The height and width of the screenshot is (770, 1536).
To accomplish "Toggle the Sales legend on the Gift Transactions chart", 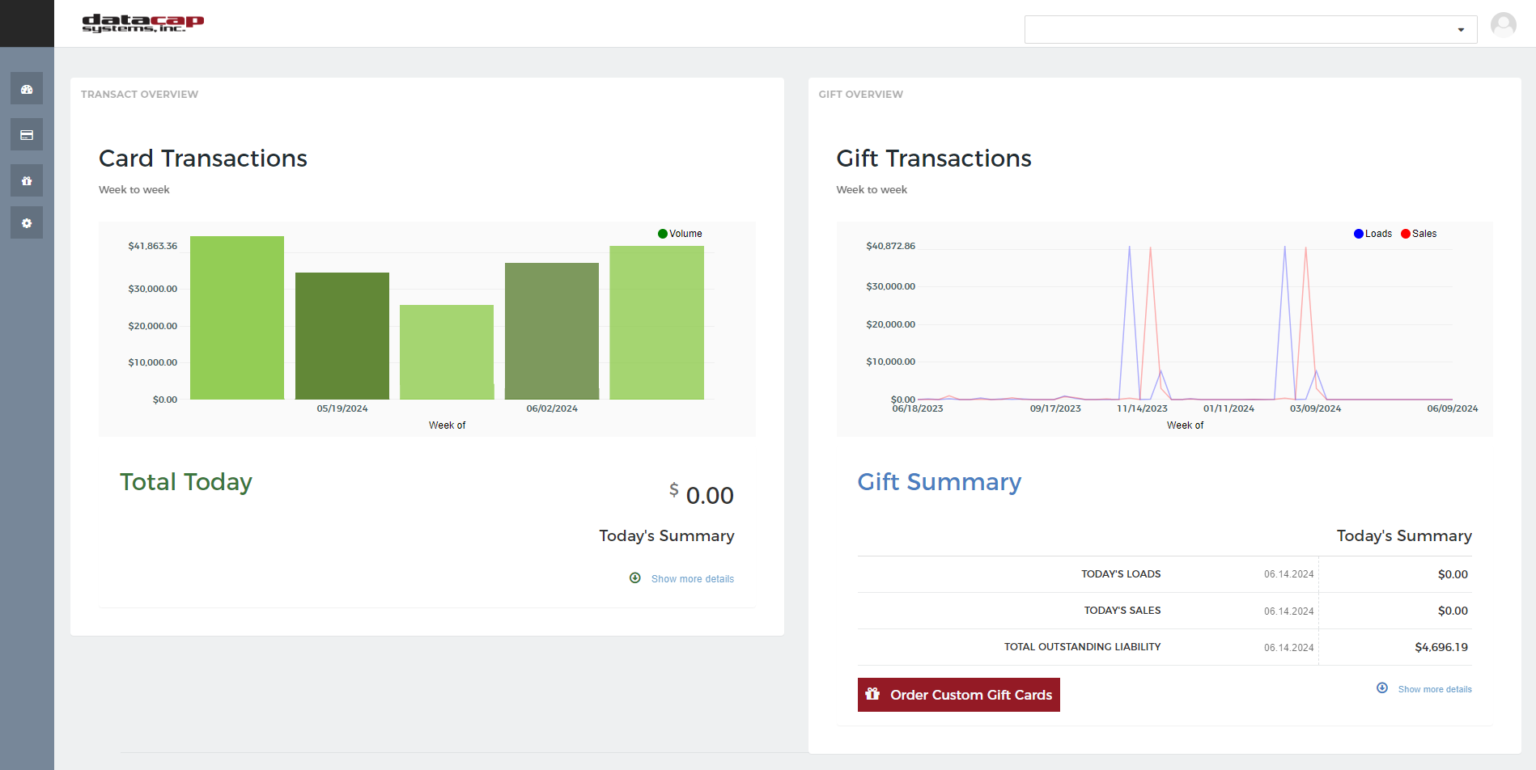I will (1418, 233).
